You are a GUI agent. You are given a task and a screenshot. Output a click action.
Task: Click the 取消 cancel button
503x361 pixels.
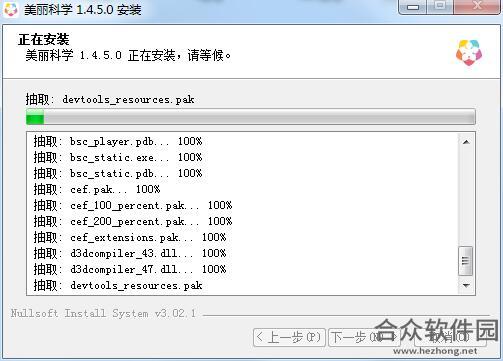(450, 337)
